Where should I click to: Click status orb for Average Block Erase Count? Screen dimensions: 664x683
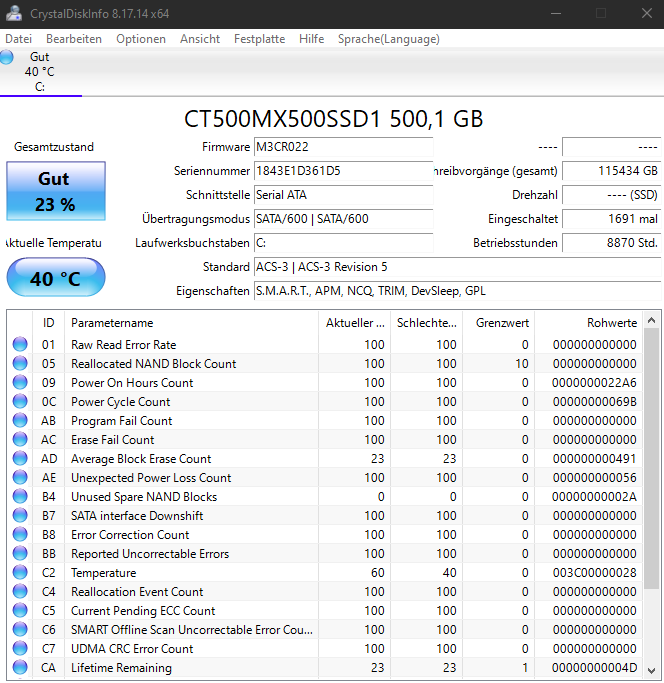pos(20,458)
